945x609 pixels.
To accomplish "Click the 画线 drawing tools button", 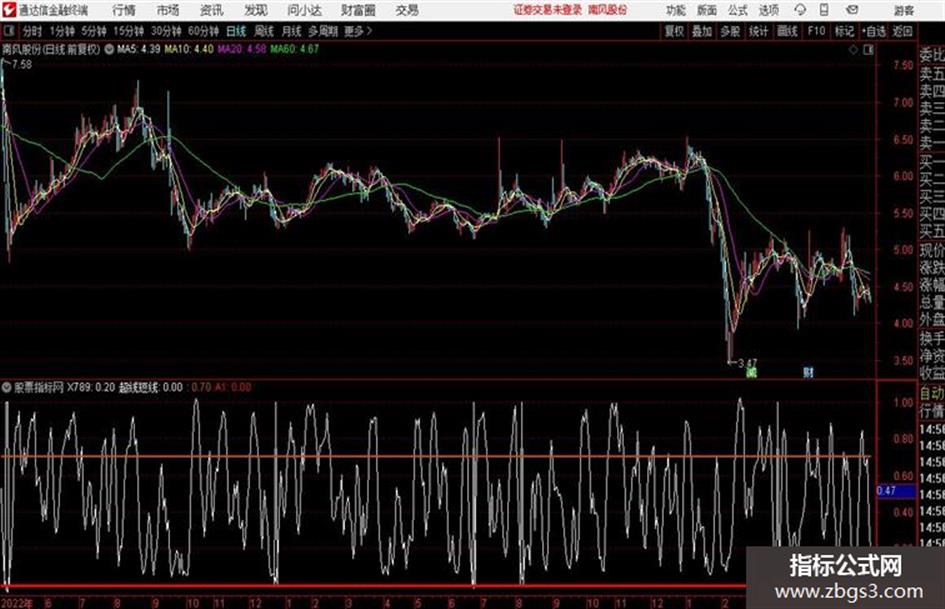I will coord(787,31).
